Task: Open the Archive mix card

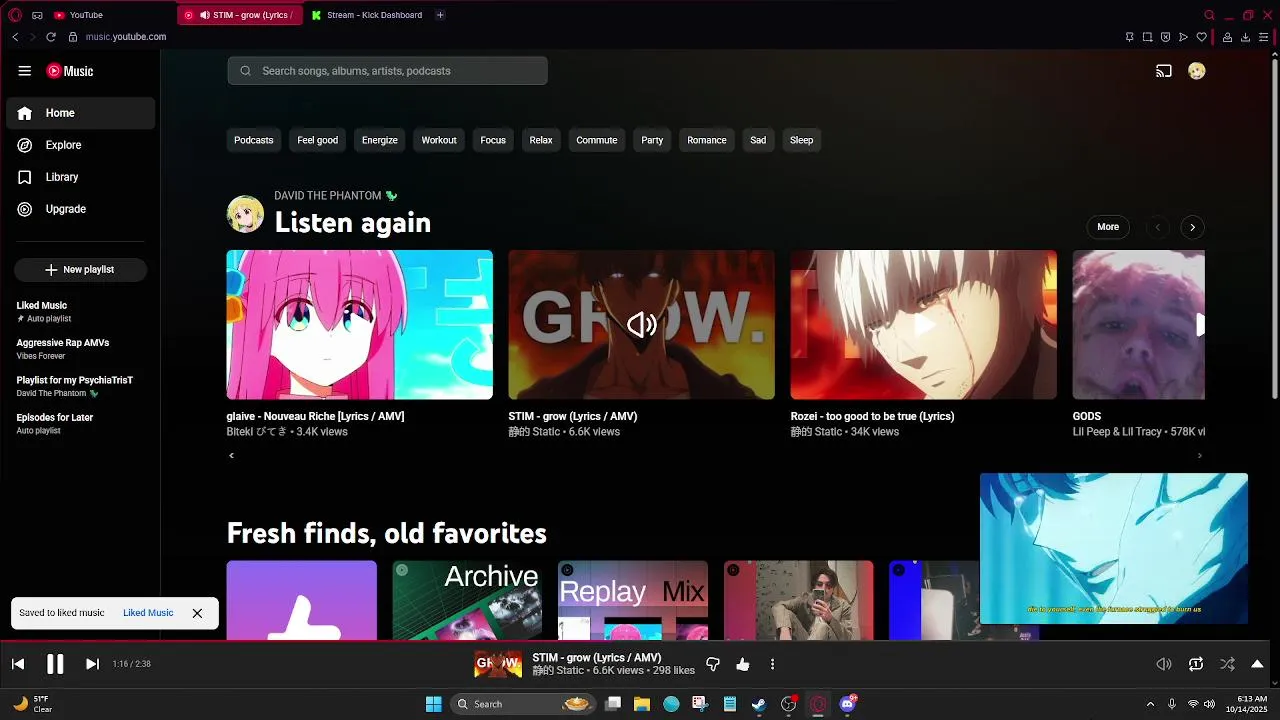Action: point(467,600)
